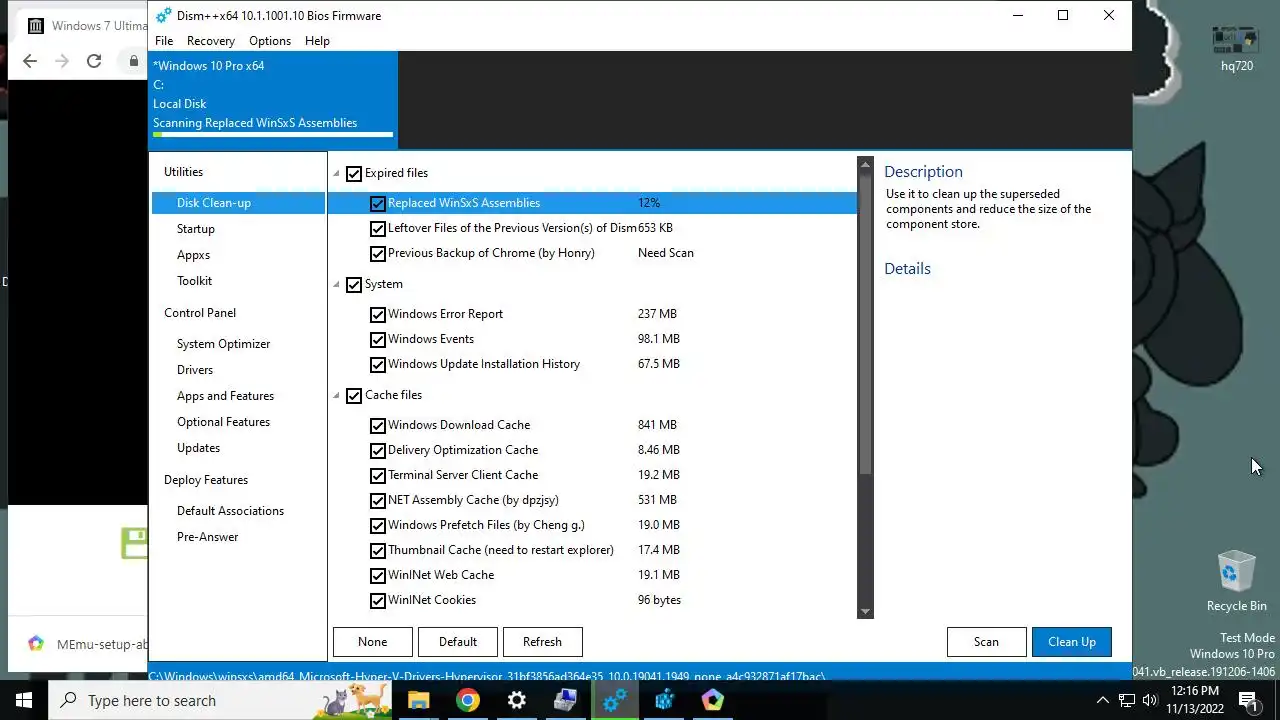Uncheck Previous Backup of Chrome checkbox

pyautogui.click(x=377, y=253)
